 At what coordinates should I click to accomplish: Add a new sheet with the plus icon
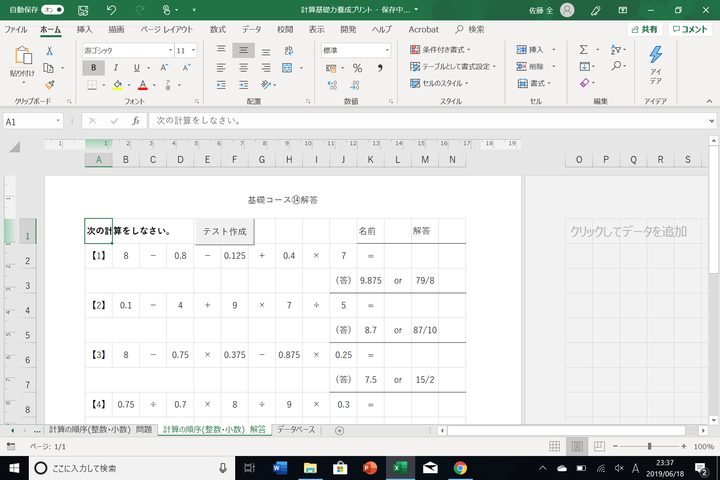pos(339,430)
